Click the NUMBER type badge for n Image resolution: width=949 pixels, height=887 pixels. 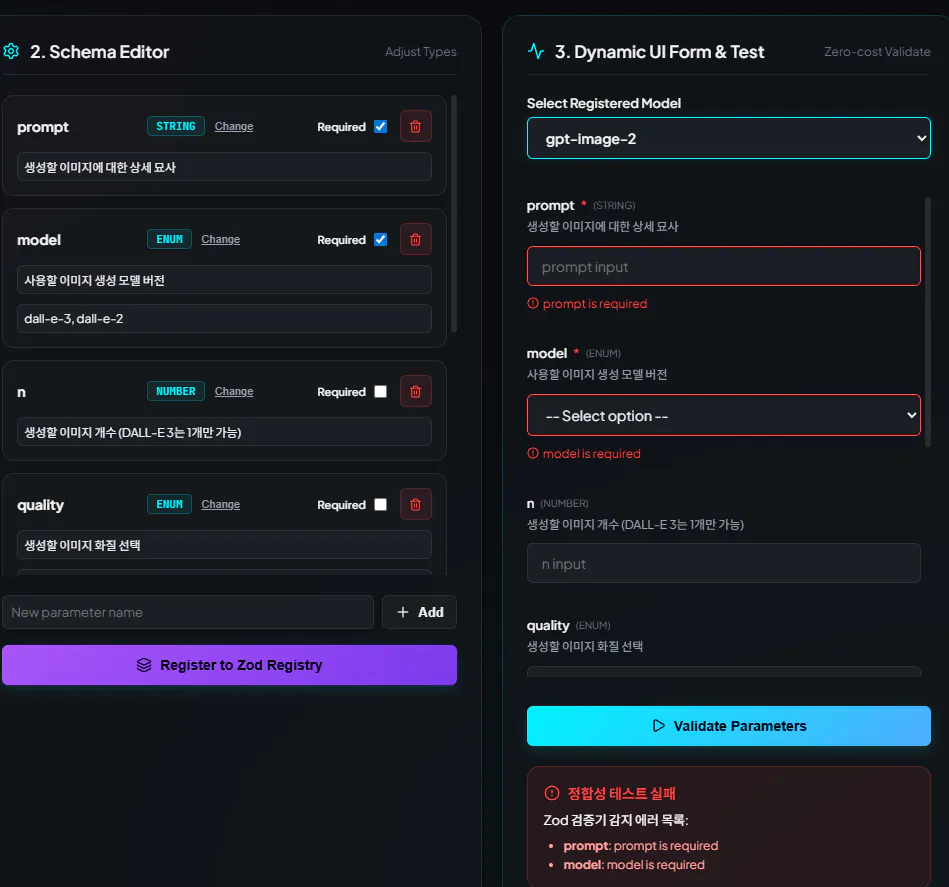point(176,391)
